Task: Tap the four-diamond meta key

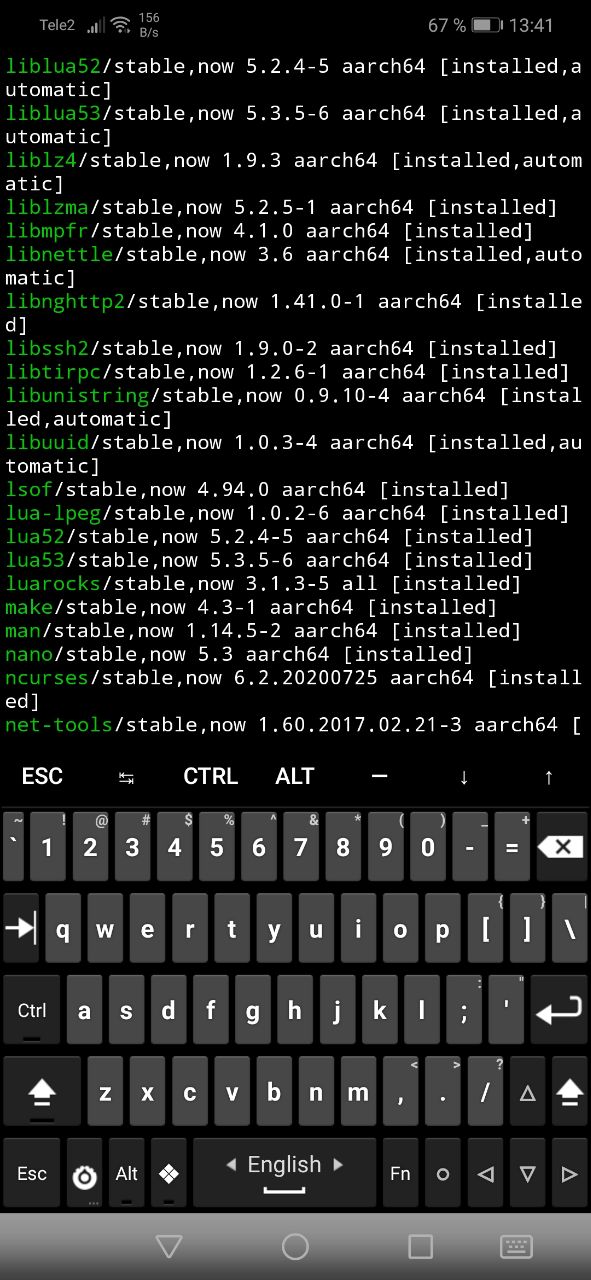Action: coord(169,1174)
